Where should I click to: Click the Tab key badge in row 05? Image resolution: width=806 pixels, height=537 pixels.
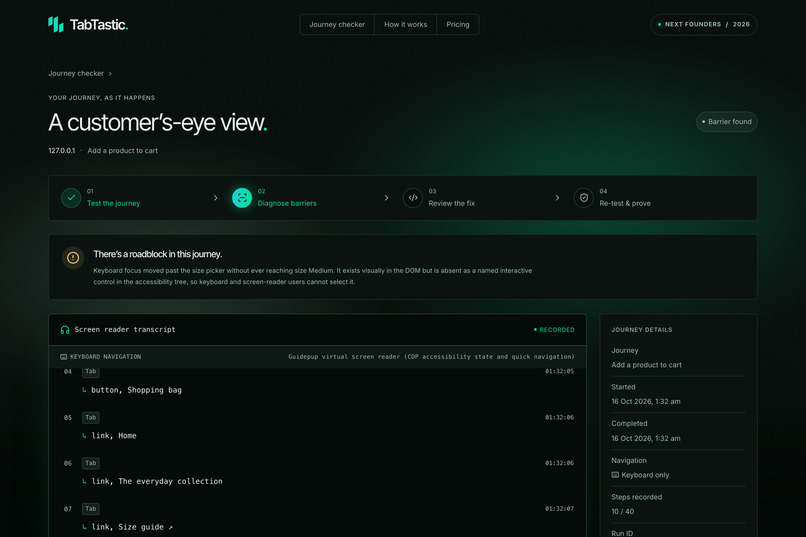click(x=90, y=417)
